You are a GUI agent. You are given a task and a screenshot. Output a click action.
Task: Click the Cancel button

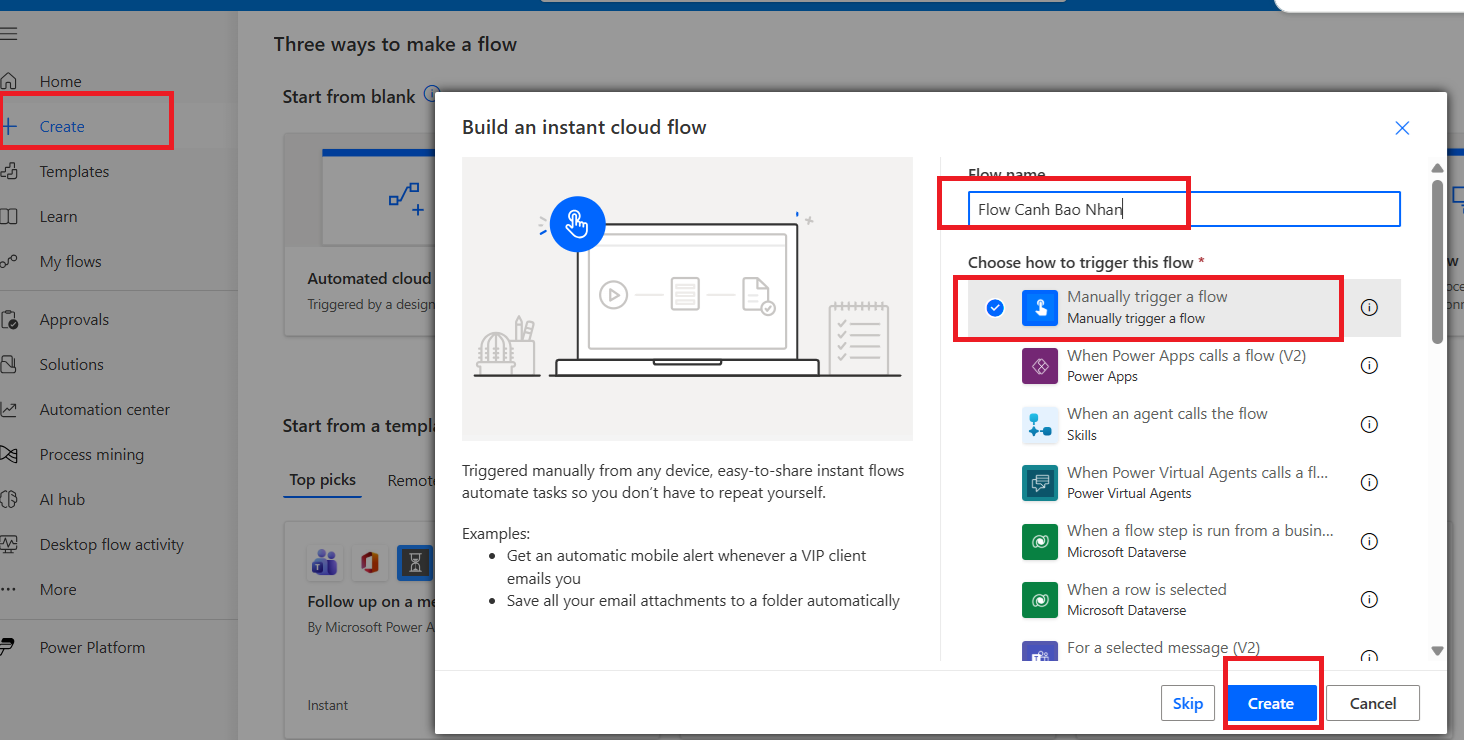coord(1372,703)
